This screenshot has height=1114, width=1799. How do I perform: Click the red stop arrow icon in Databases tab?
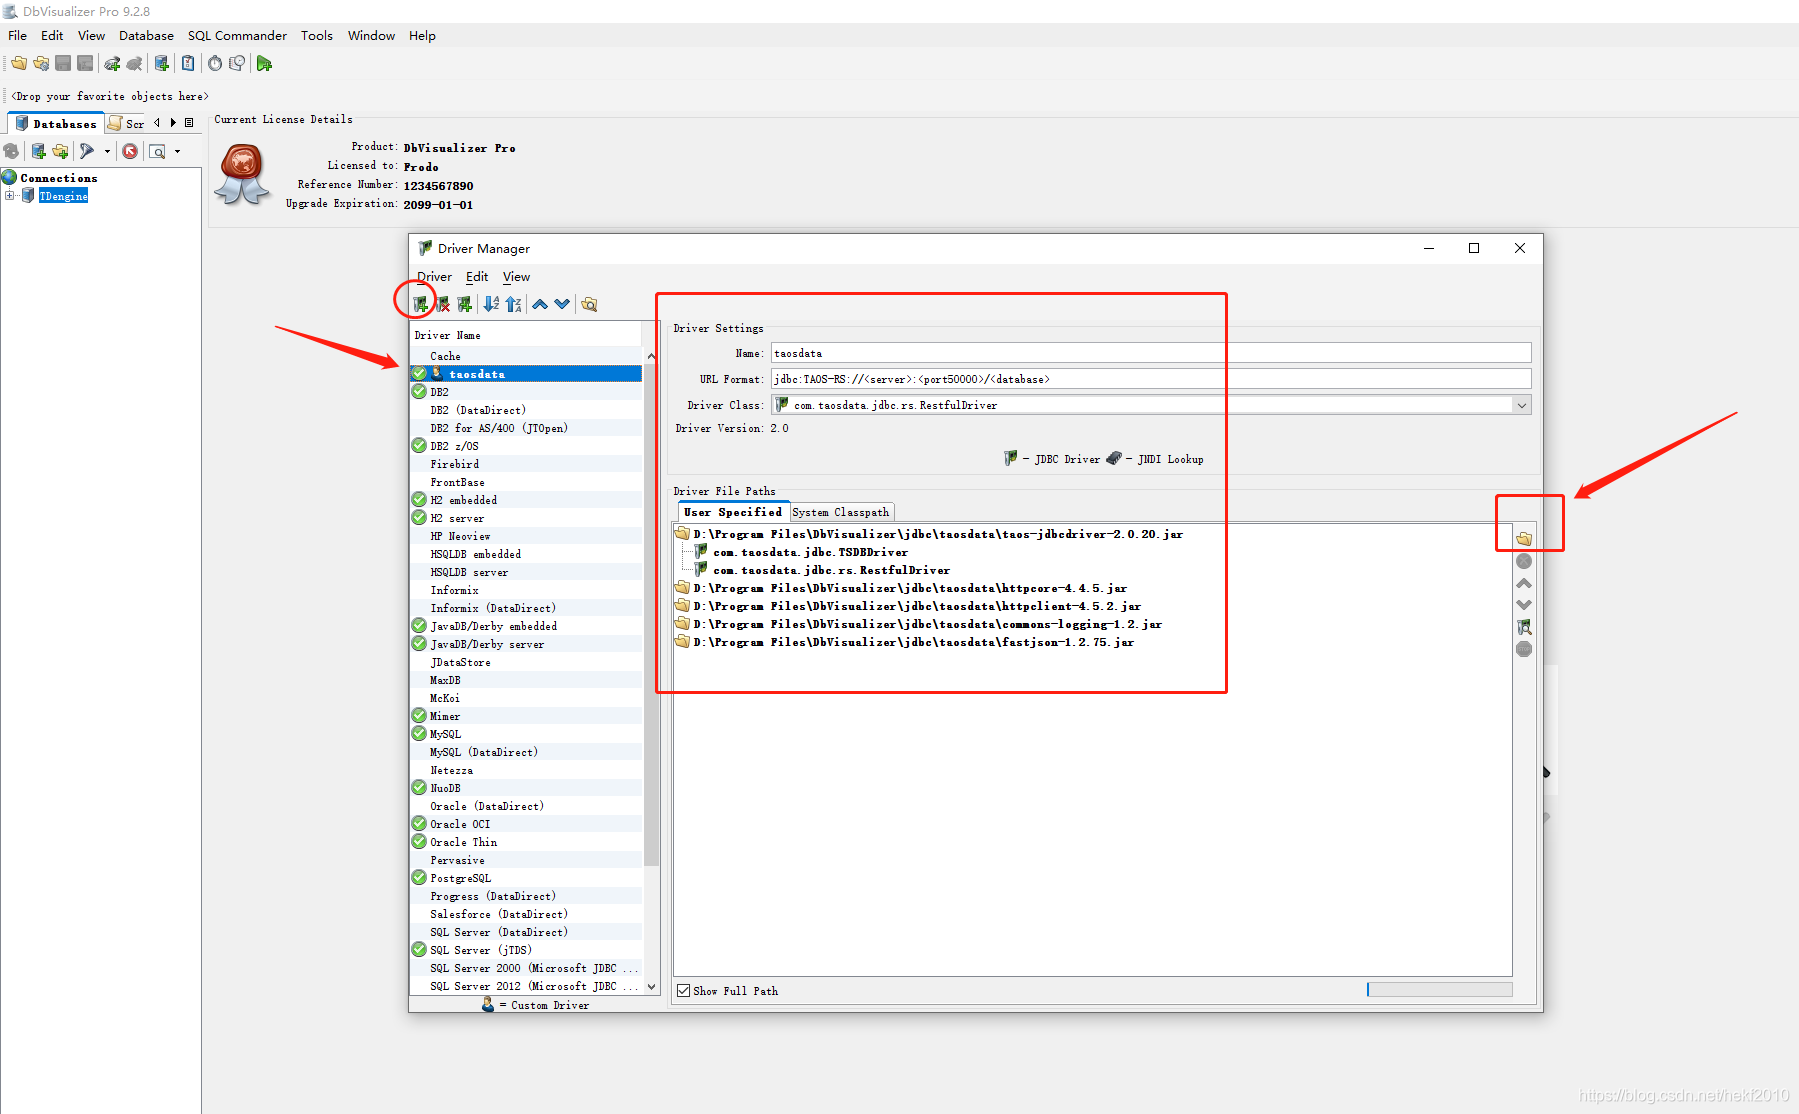tap(130, 151)
